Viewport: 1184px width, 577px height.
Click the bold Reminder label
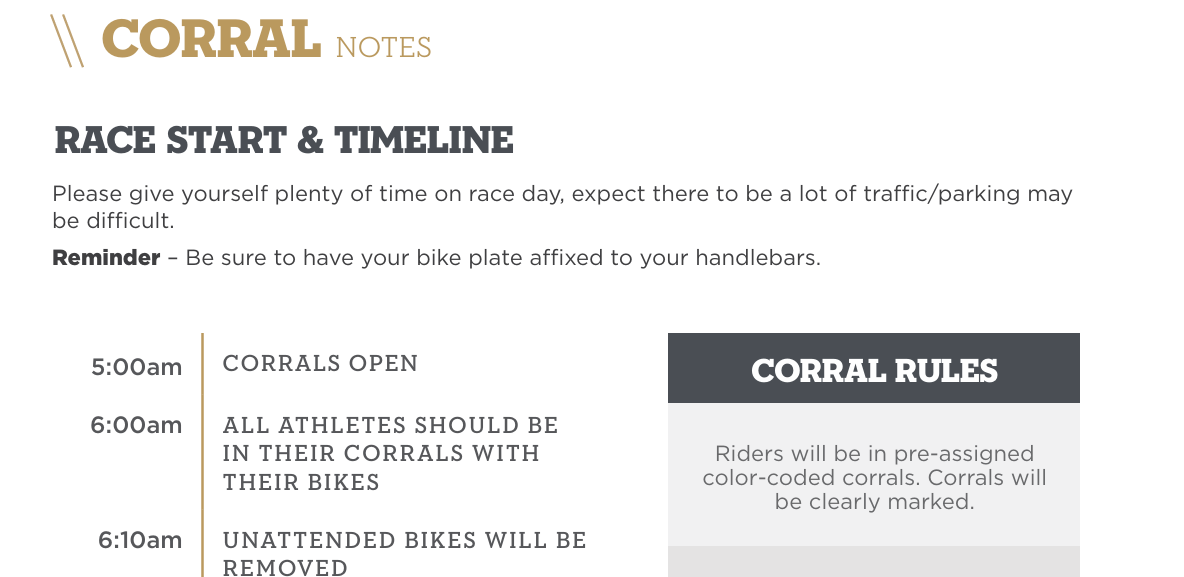pyautogui.click(x=106, y=258)
